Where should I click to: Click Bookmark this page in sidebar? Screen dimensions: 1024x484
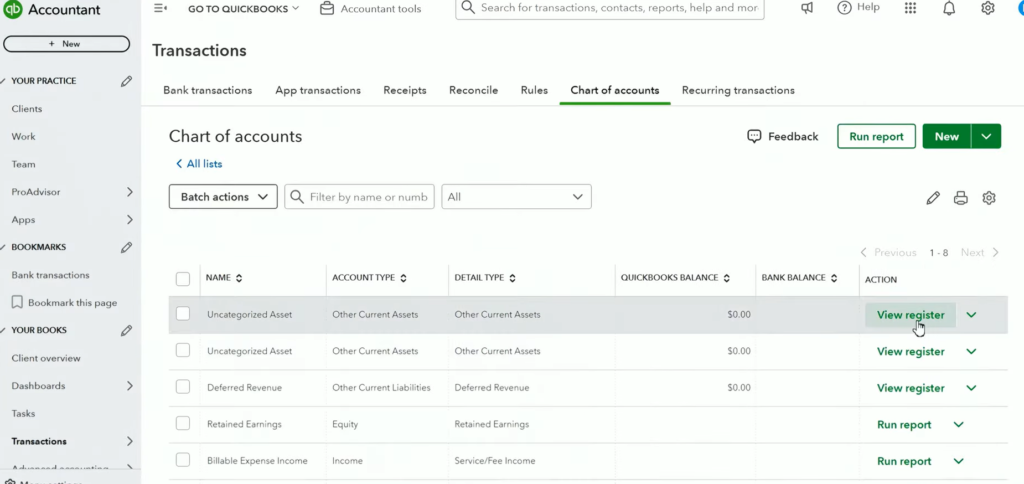pyautogui.click(x=64, y=303)
